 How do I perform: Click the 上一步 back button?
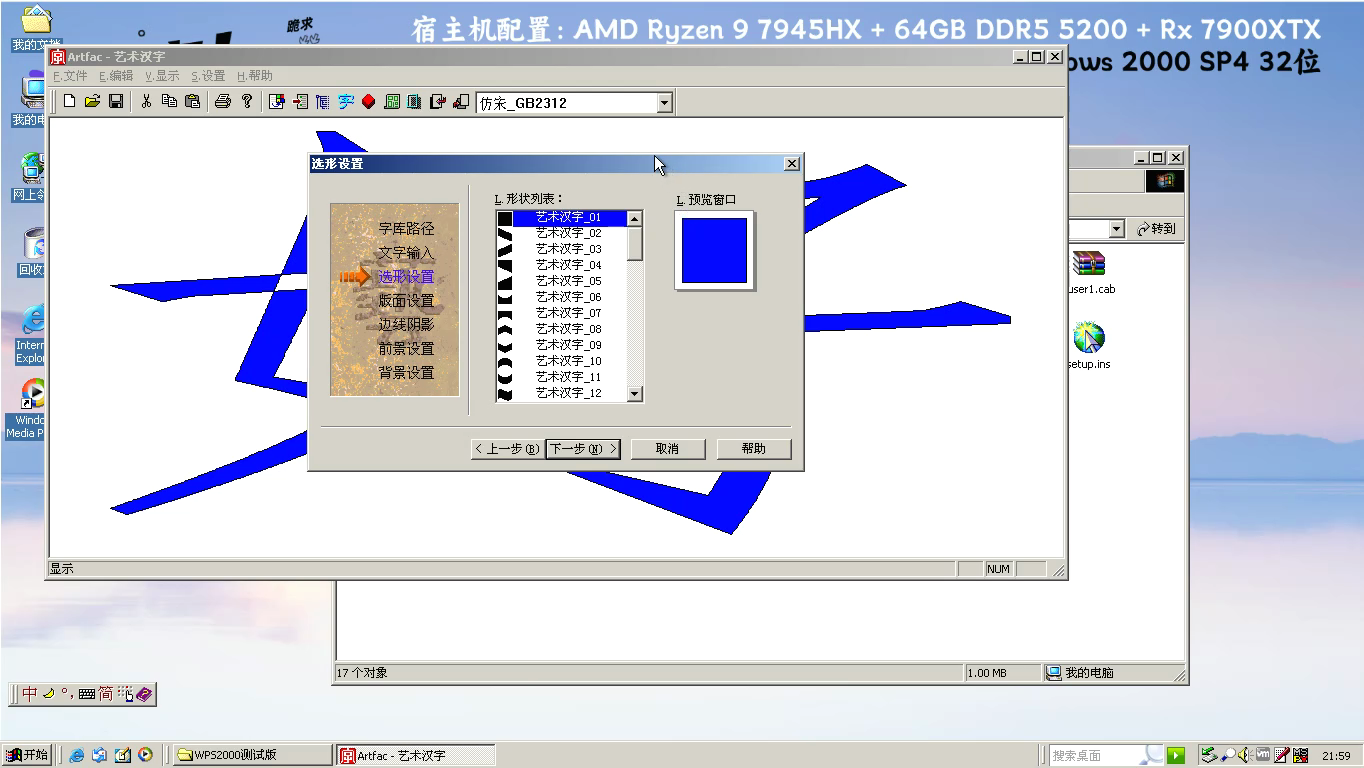pos(507,449)
